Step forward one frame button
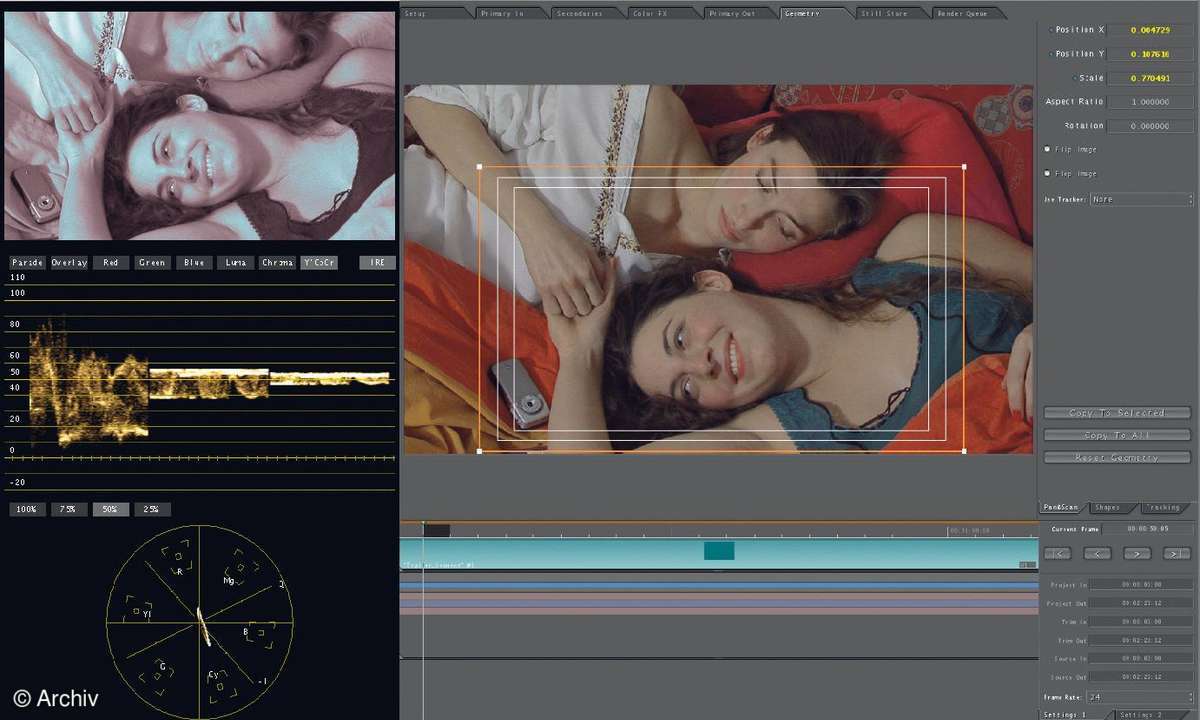The height and width of the screenshot is (720, 1200). pyautogui.click(x=1137, y=553)
